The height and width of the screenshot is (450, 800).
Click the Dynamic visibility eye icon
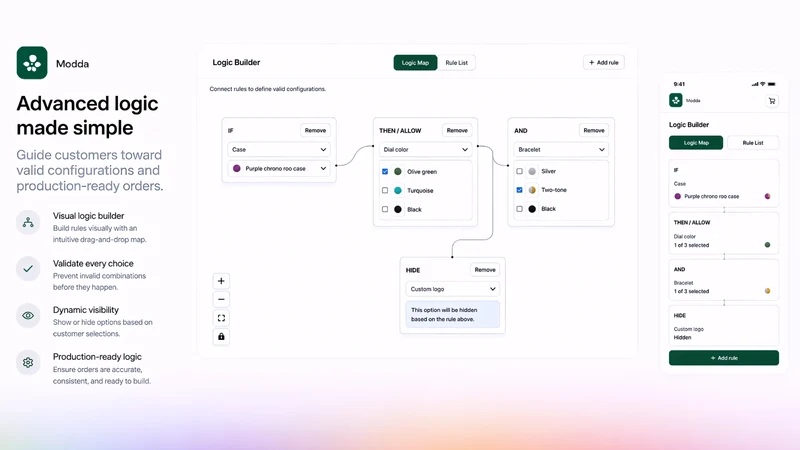pos(28,316)
